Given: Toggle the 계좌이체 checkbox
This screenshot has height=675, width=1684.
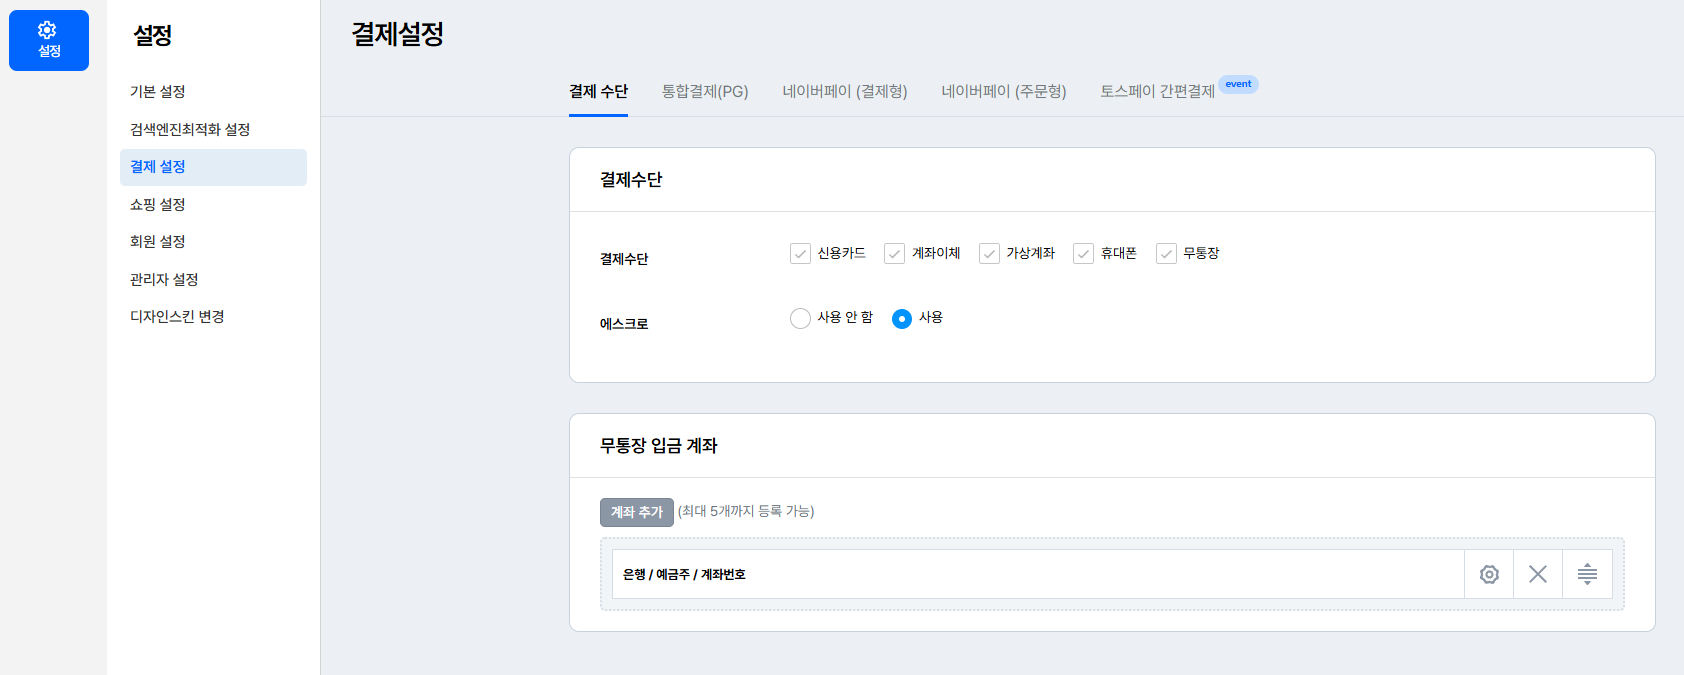Looking at the screenshot, I should pos(894,254).
